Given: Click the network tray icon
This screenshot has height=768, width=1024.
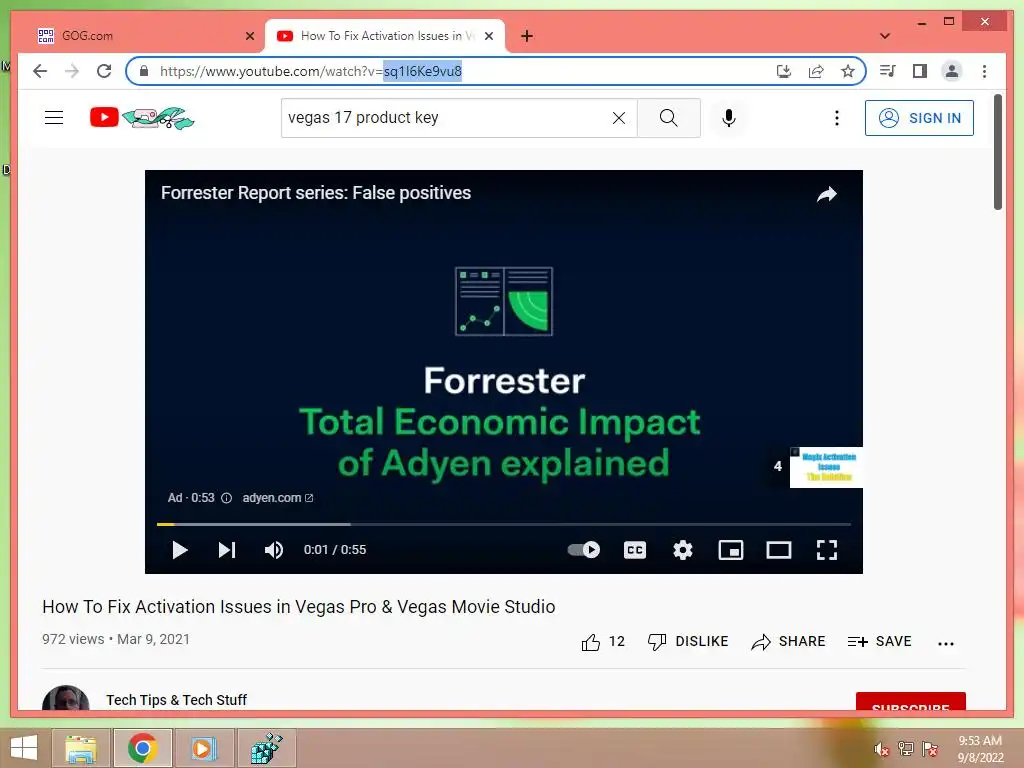Looking at the screenshot, I should click(906, 749).
